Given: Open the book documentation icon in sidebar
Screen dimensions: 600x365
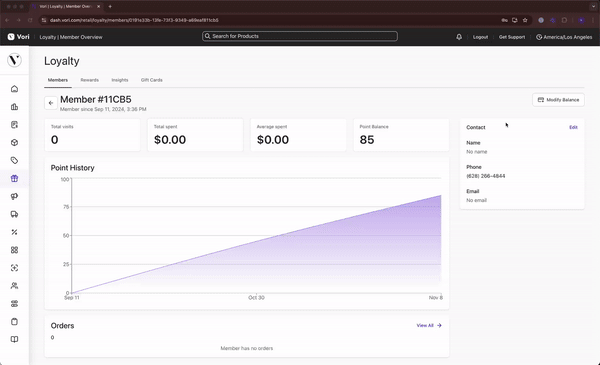Looking at the screenshot, I should (x=14, y=339).
